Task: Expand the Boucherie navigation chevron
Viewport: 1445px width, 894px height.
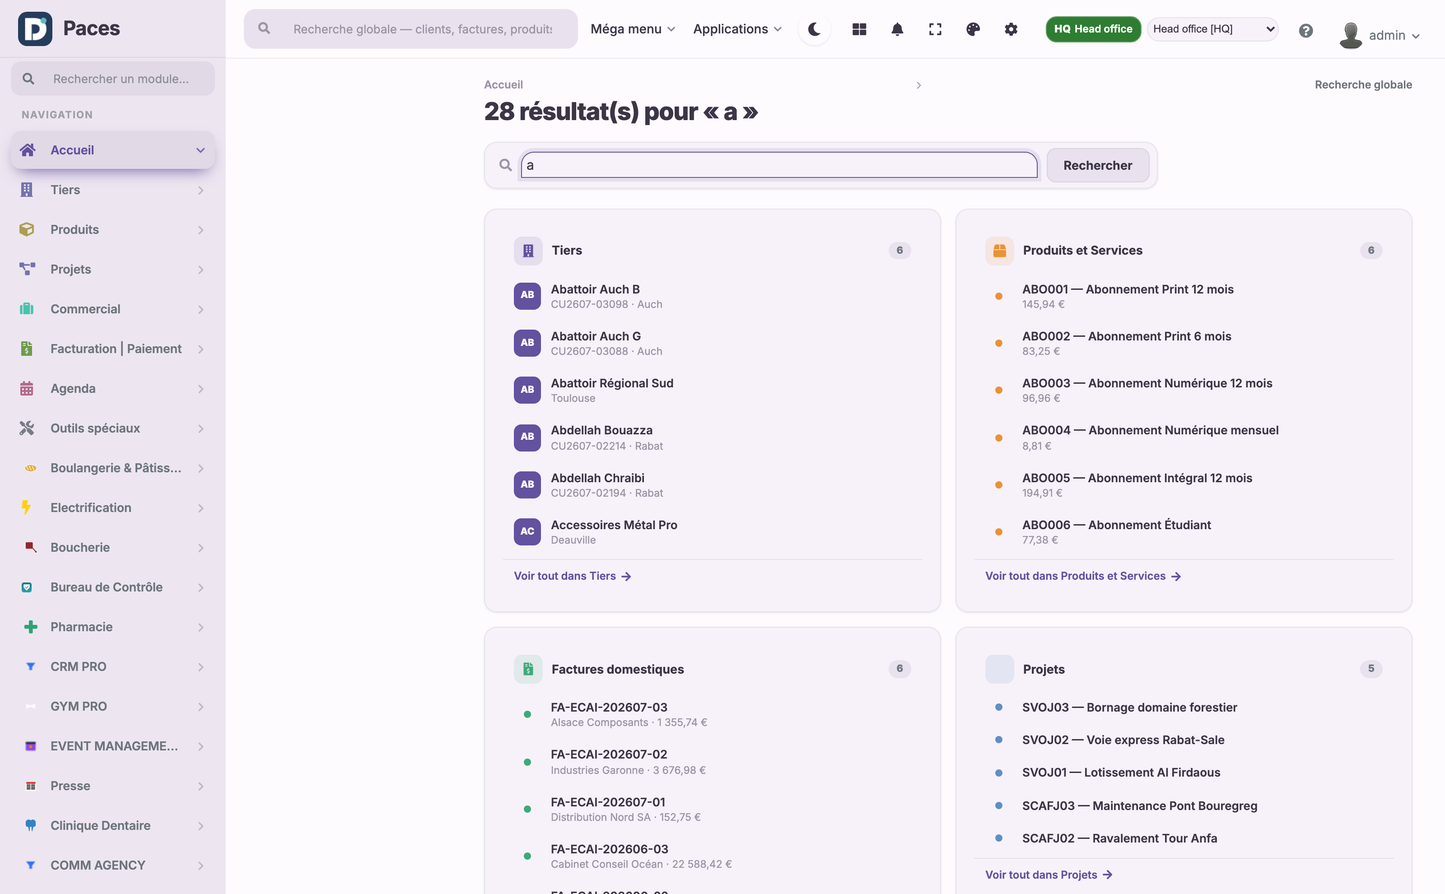Action: point(201,548)
